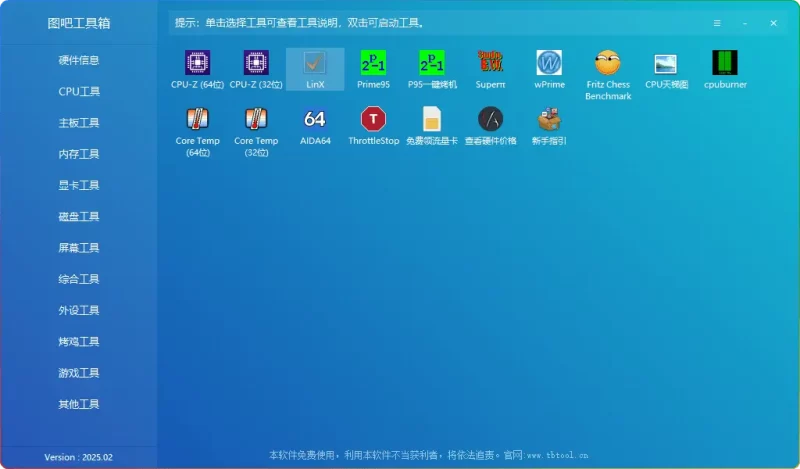Select the Prime95 tool icon
Image resolution: width=800 pixels, height=469 pixels.
click(x=373, y=63)
